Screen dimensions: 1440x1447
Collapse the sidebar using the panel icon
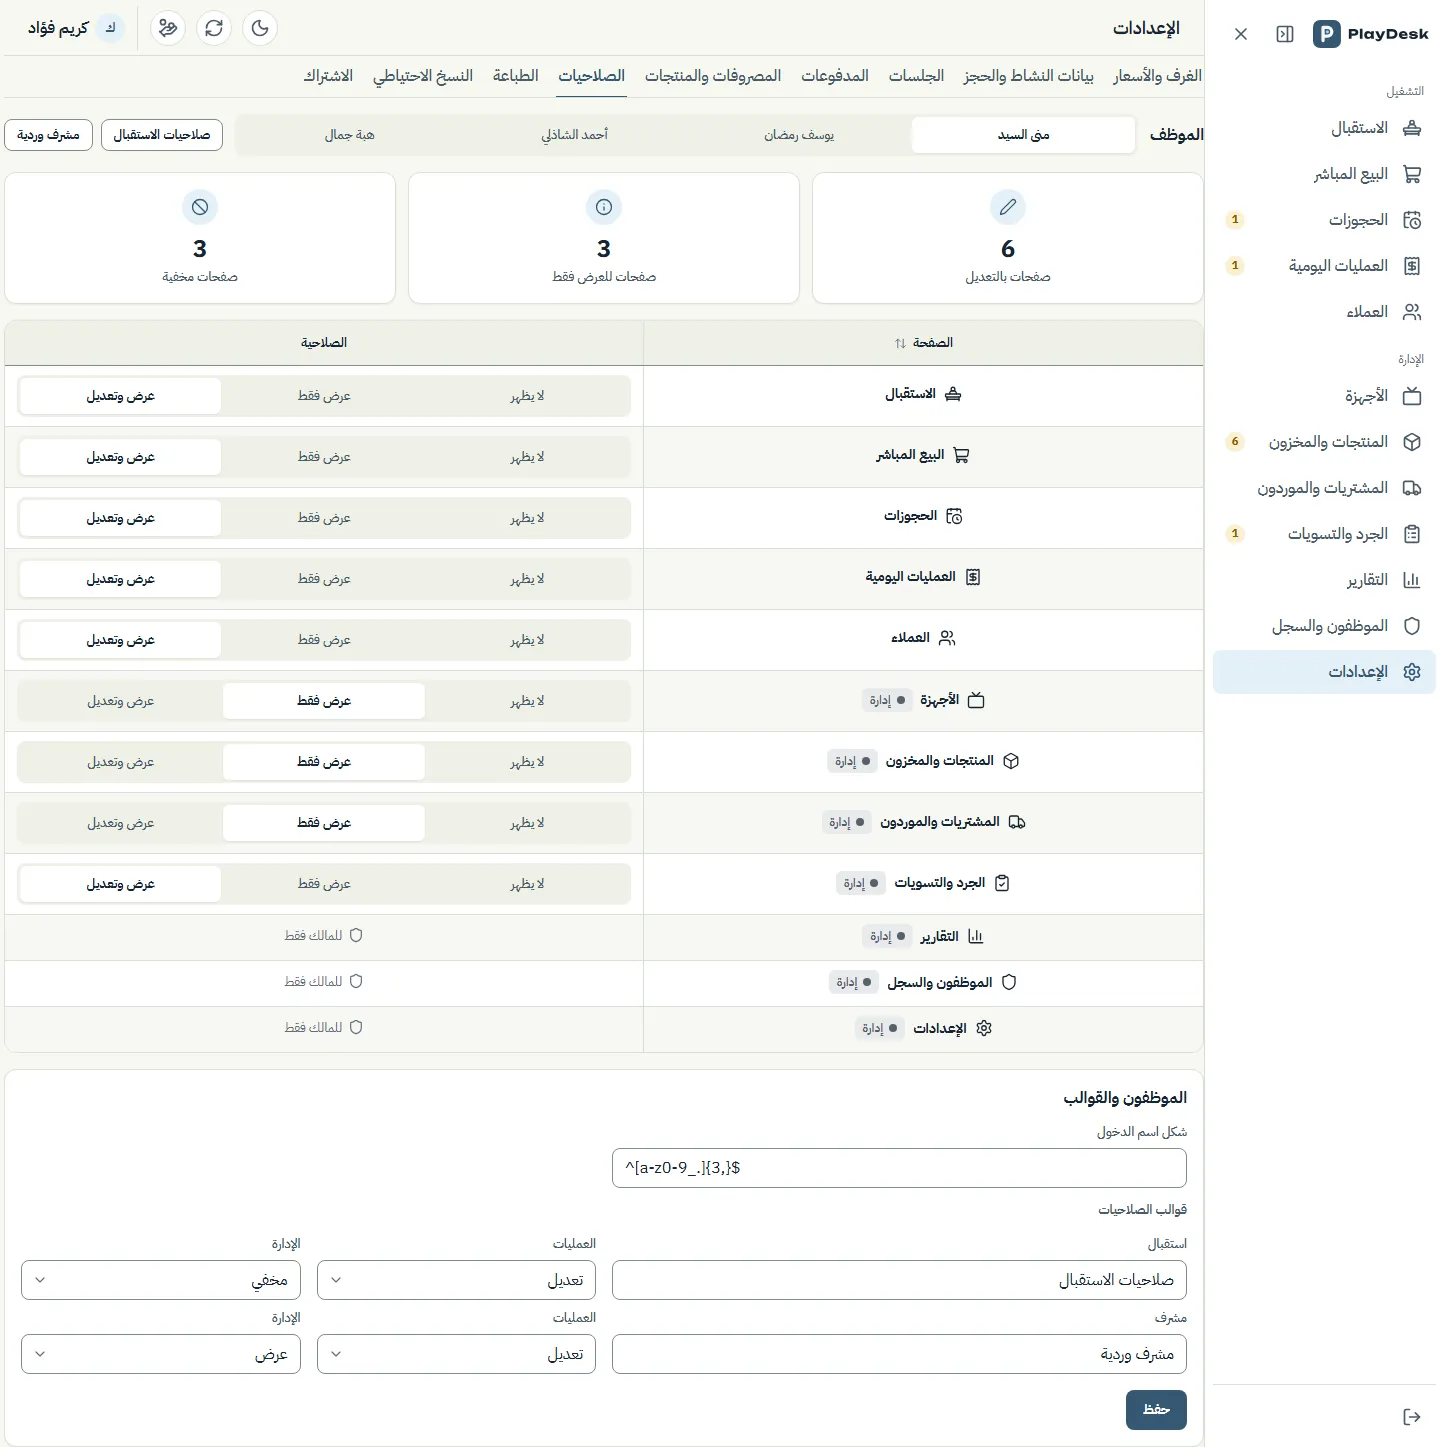[1285, 34]
